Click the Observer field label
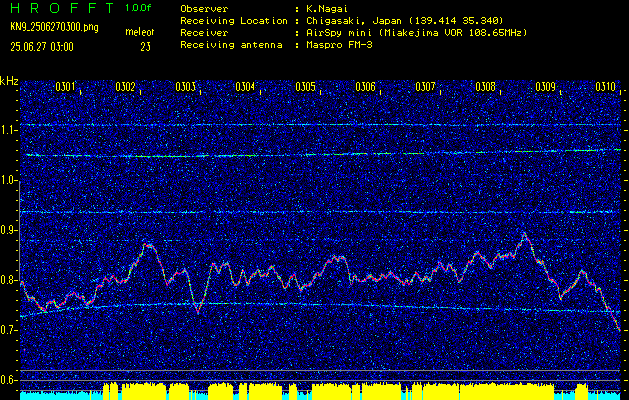629x400 pixels. click(204, 8)
